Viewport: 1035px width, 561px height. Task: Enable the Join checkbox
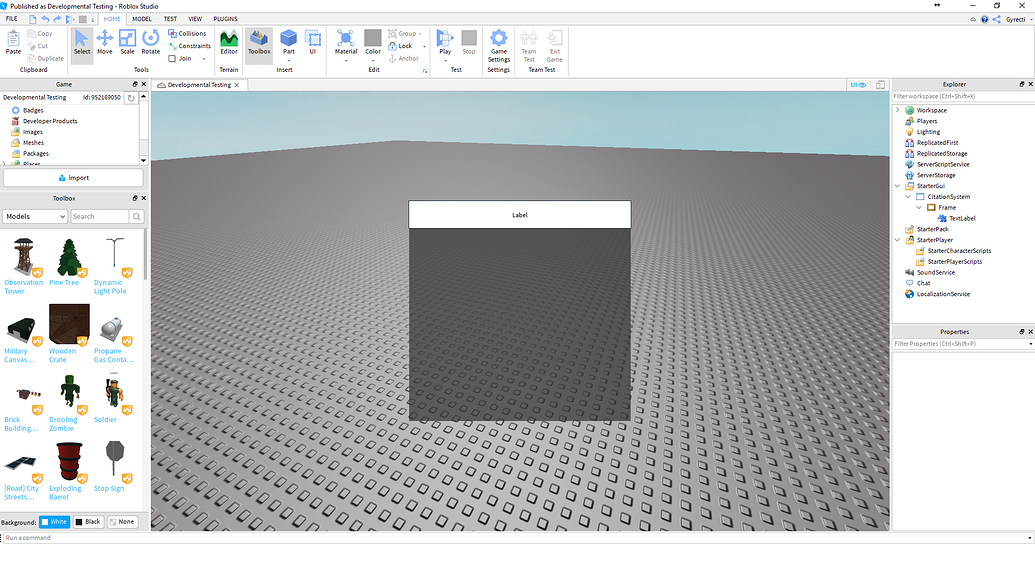[x=172, y=59]
